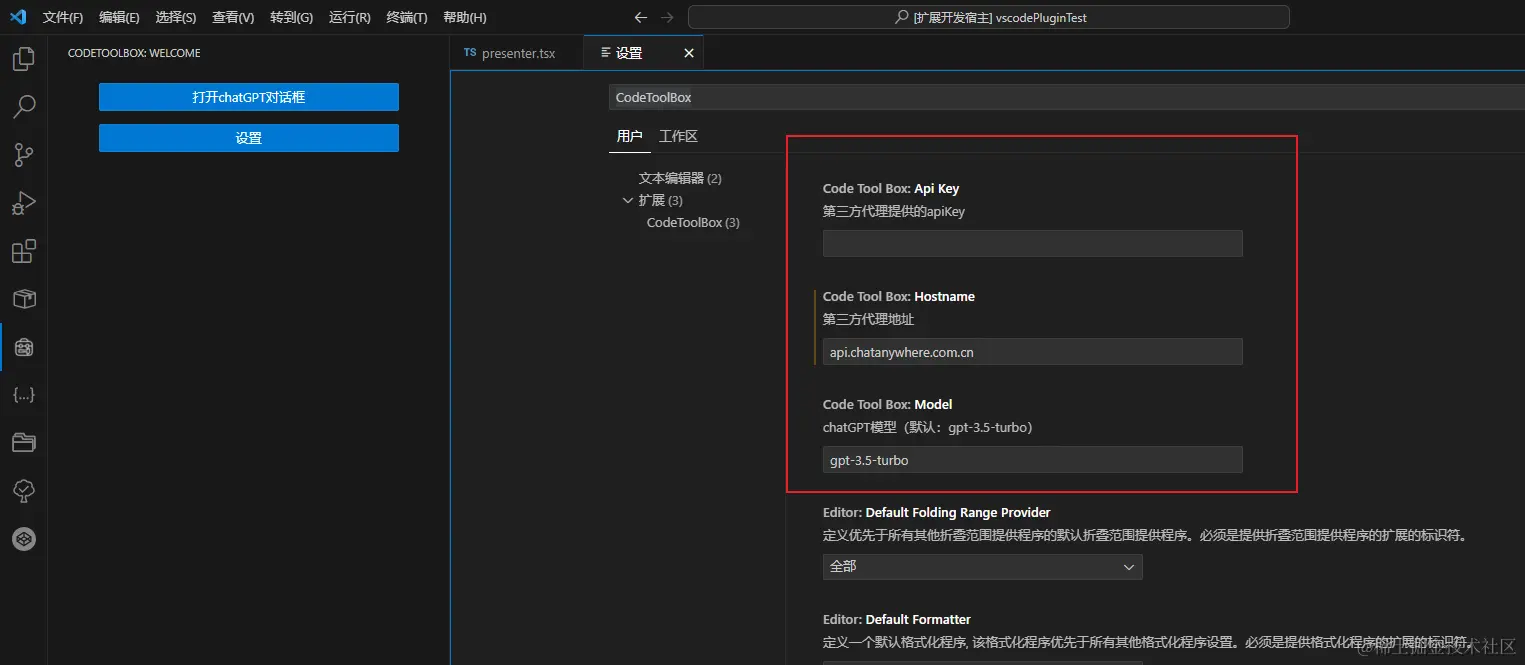Click the Editor: Default Folding Range Provider title
The height and width of the screenshot is (665, 1525).
937,512
